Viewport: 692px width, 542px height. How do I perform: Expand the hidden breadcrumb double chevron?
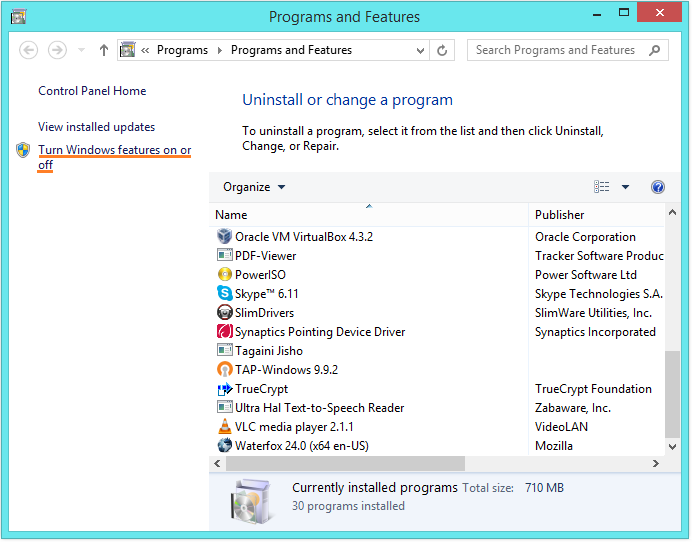(x=145, y=50)
